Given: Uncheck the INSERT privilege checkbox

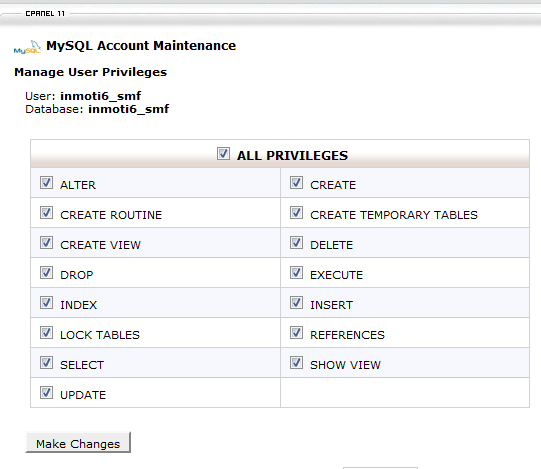Looking at the screenshot, I should point(296,303).
